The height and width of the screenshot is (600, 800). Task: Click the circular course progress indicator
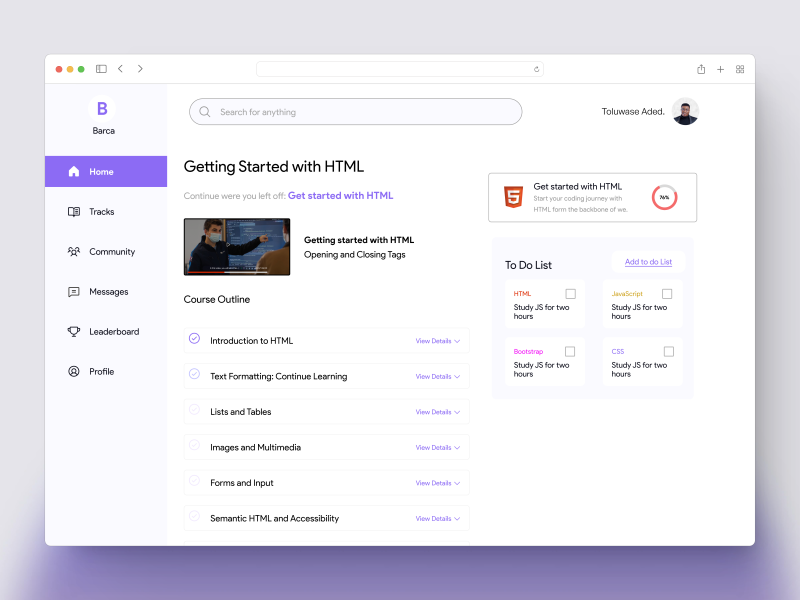tap(664, 198)
